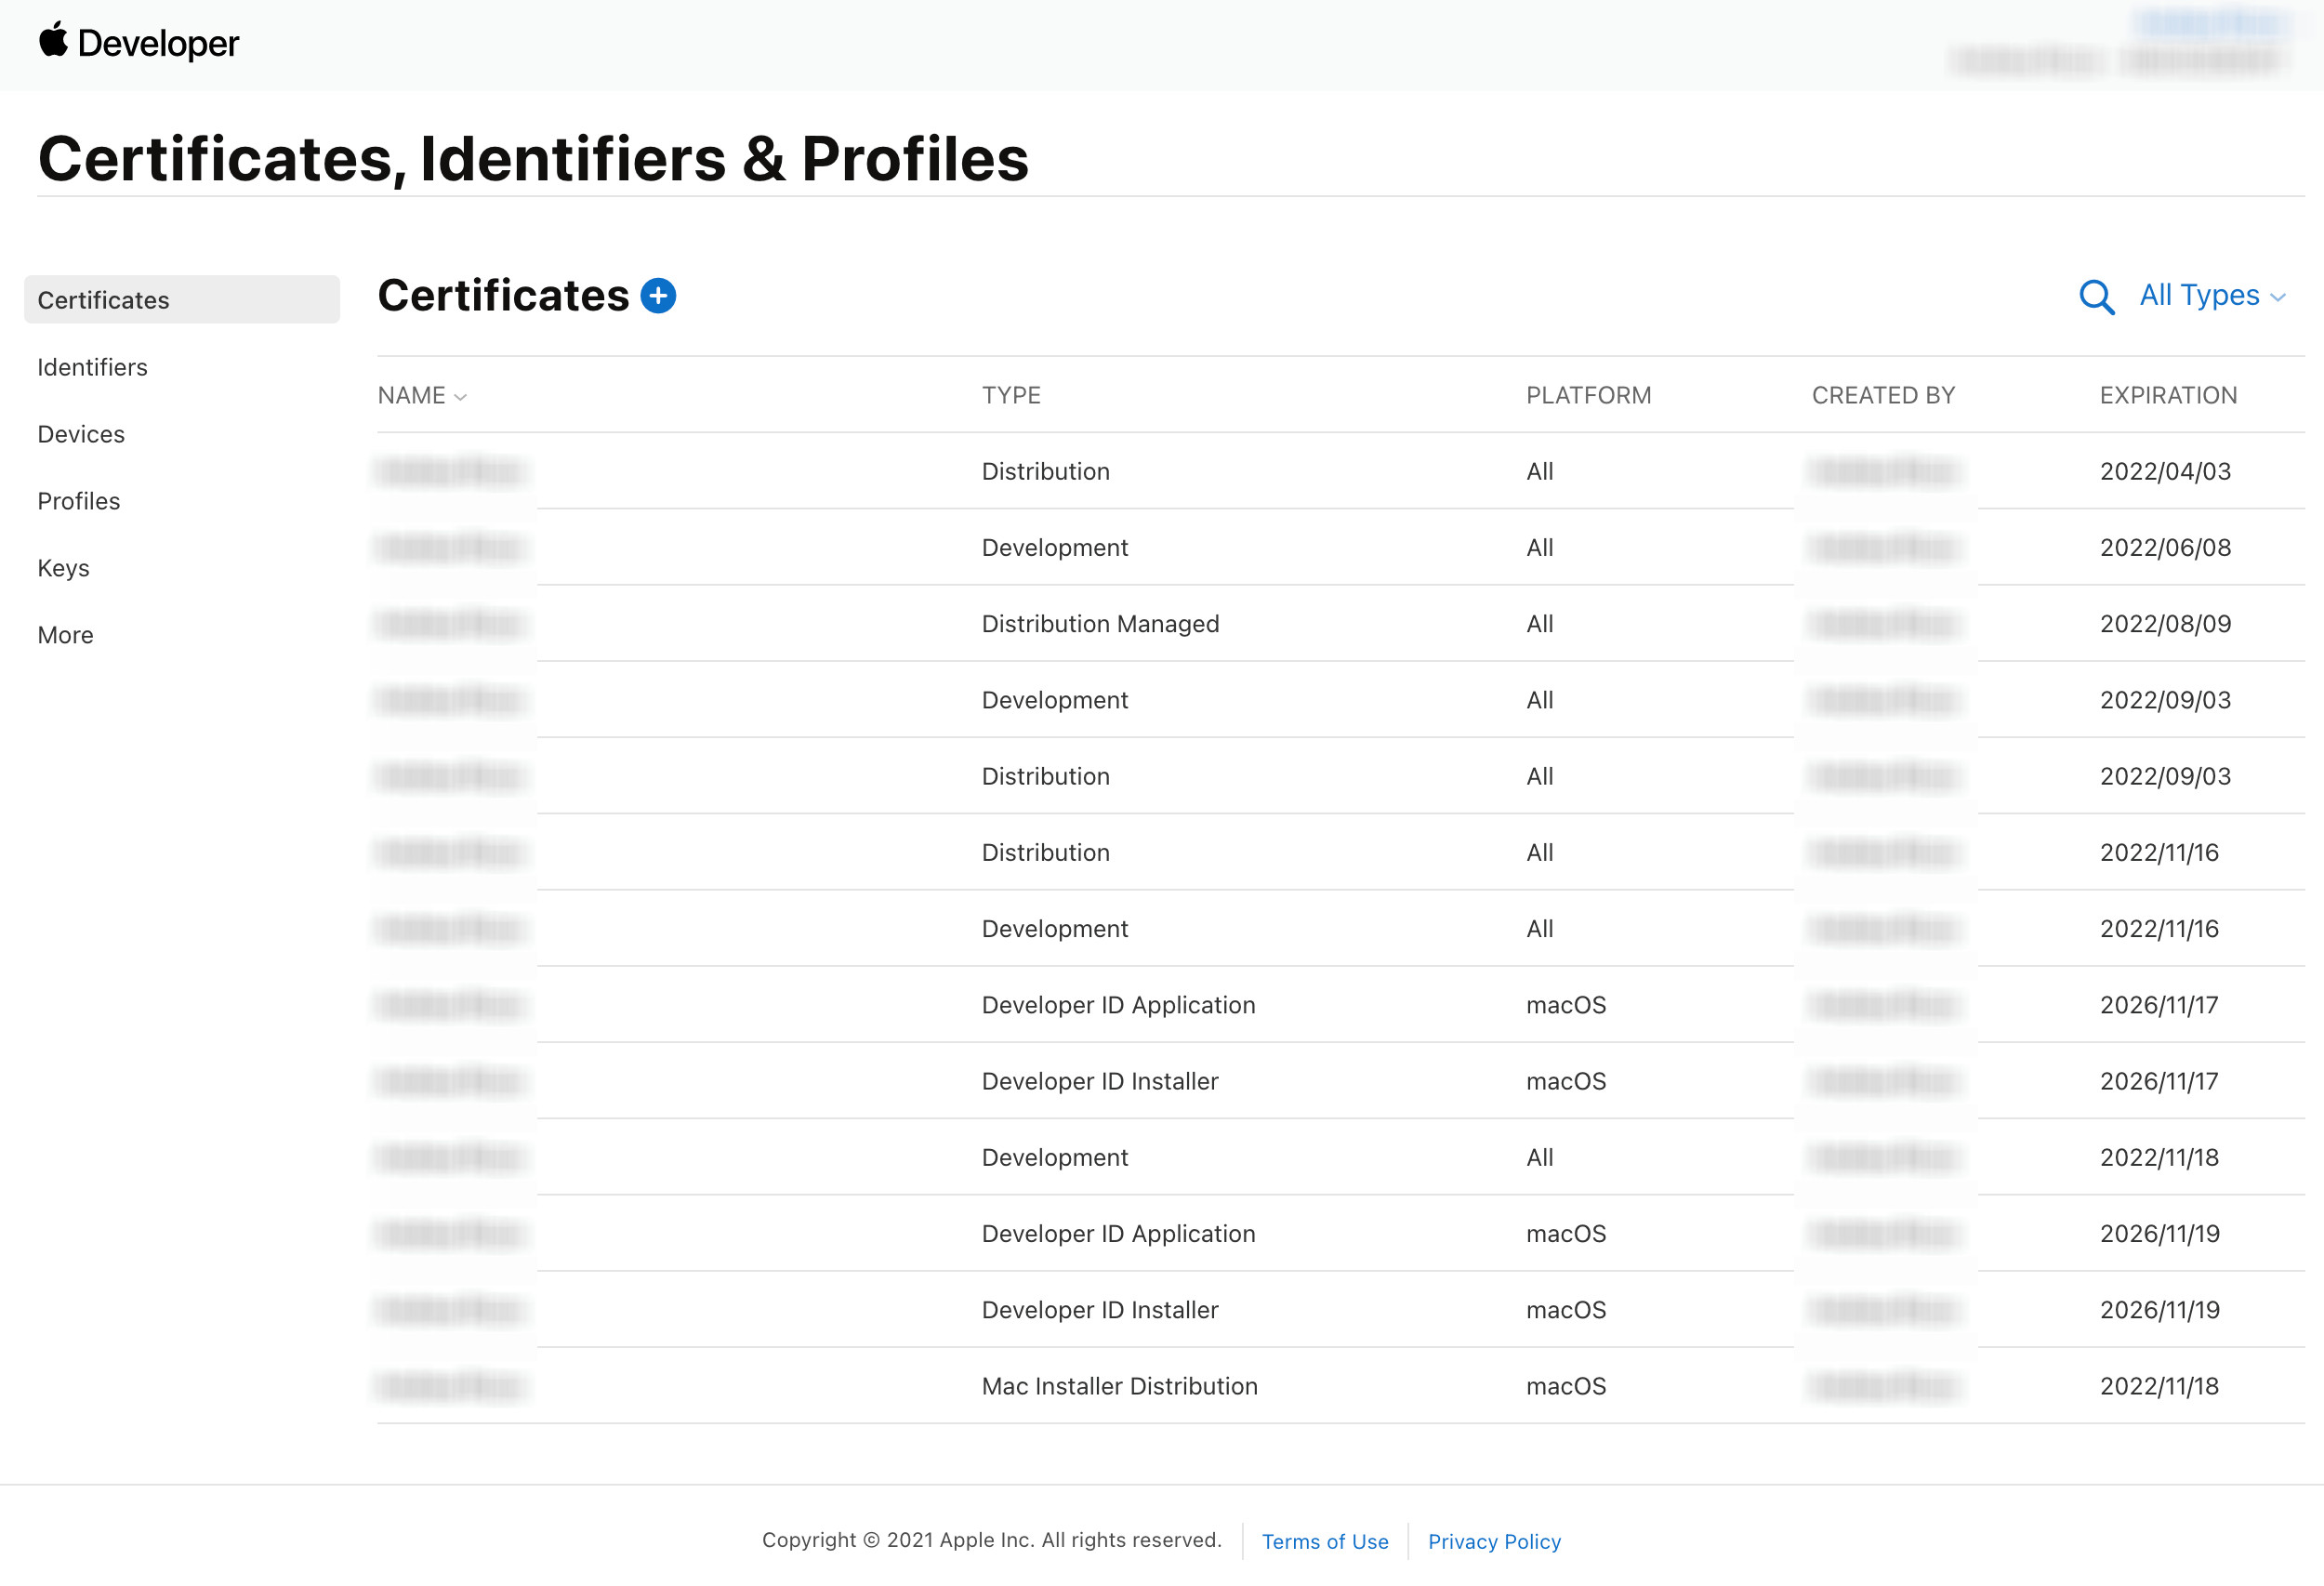Open Identifiers in the sidebar

pos(92,367)
